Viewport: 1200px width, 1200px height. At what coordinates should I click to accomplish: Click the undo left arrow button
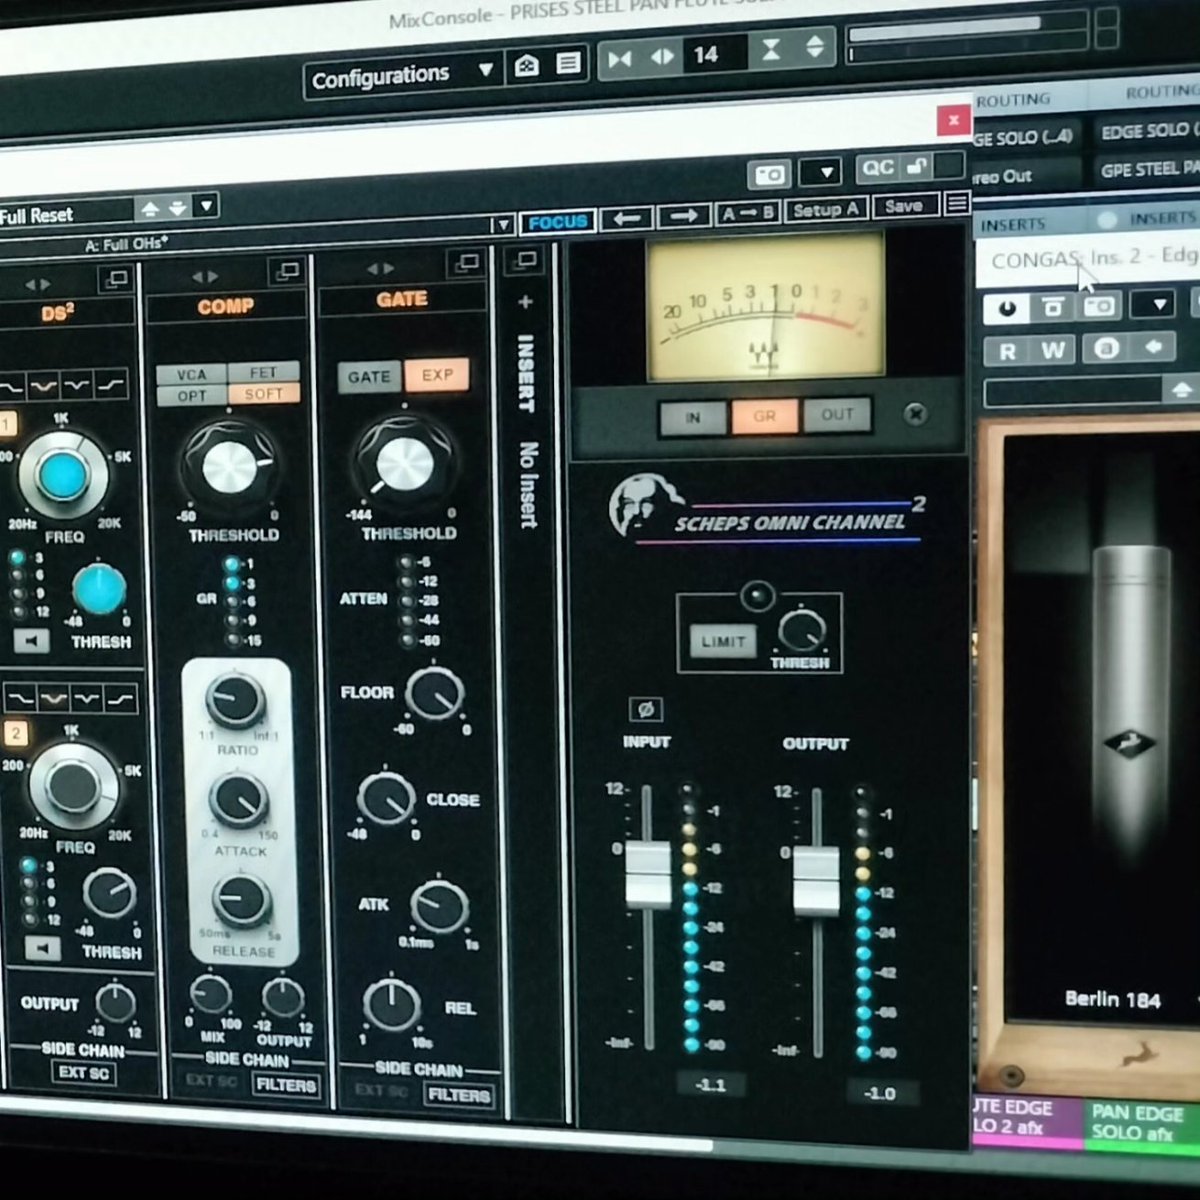pyautogui.click(x=627, y=218)
